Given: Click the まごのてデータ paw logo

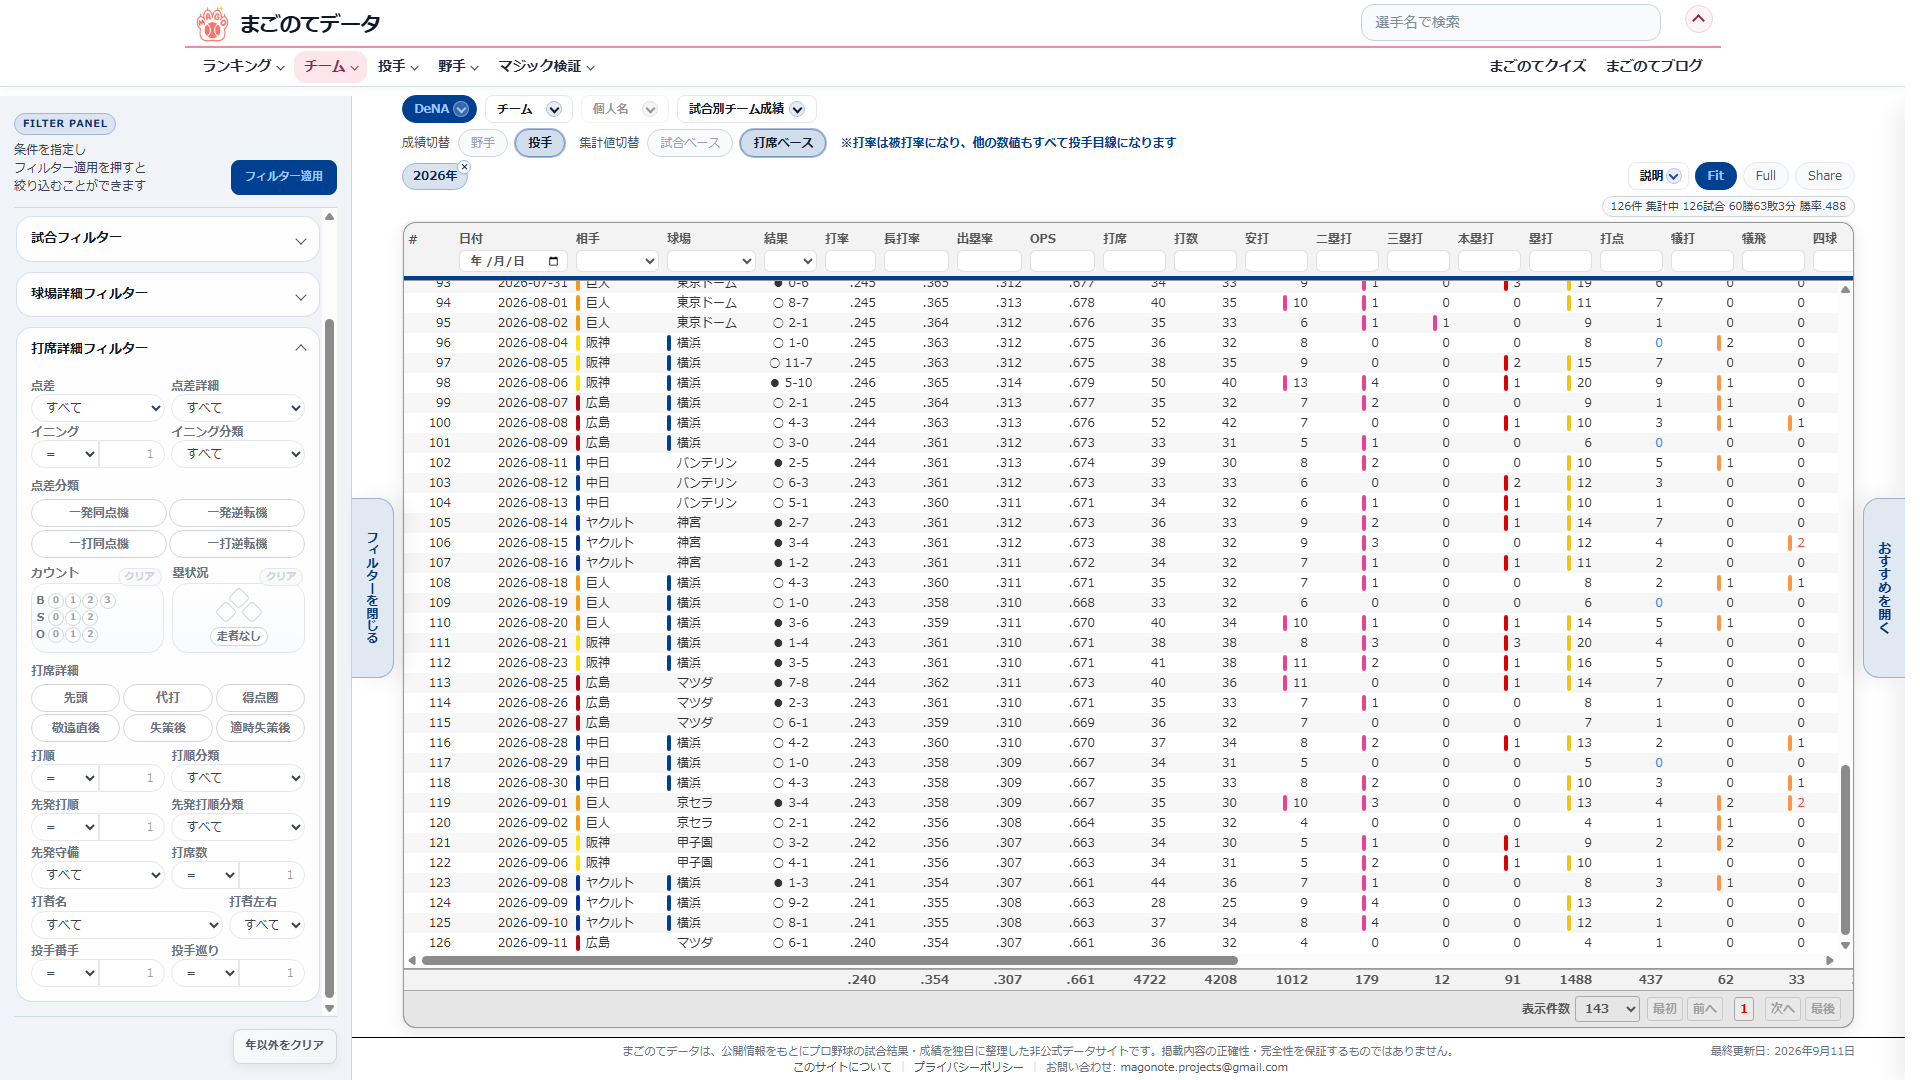Looking at the screenshot, I should (212, 23).
